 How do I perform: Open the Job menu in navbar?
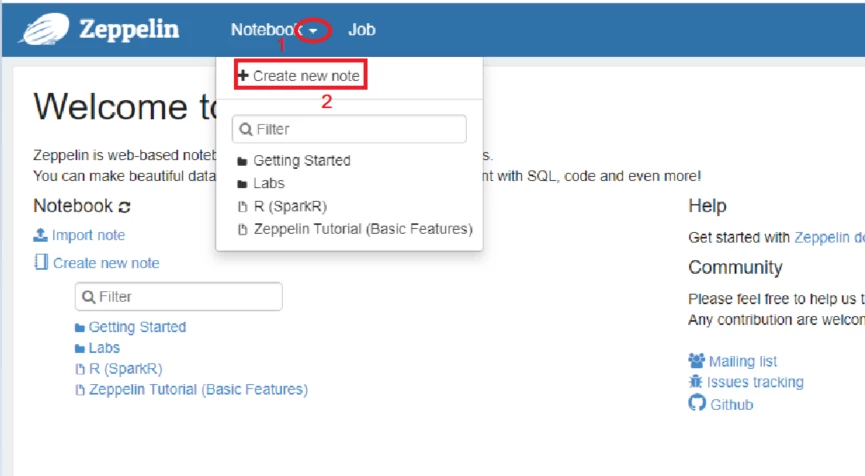pyautogui.click(x=362, y=30)
